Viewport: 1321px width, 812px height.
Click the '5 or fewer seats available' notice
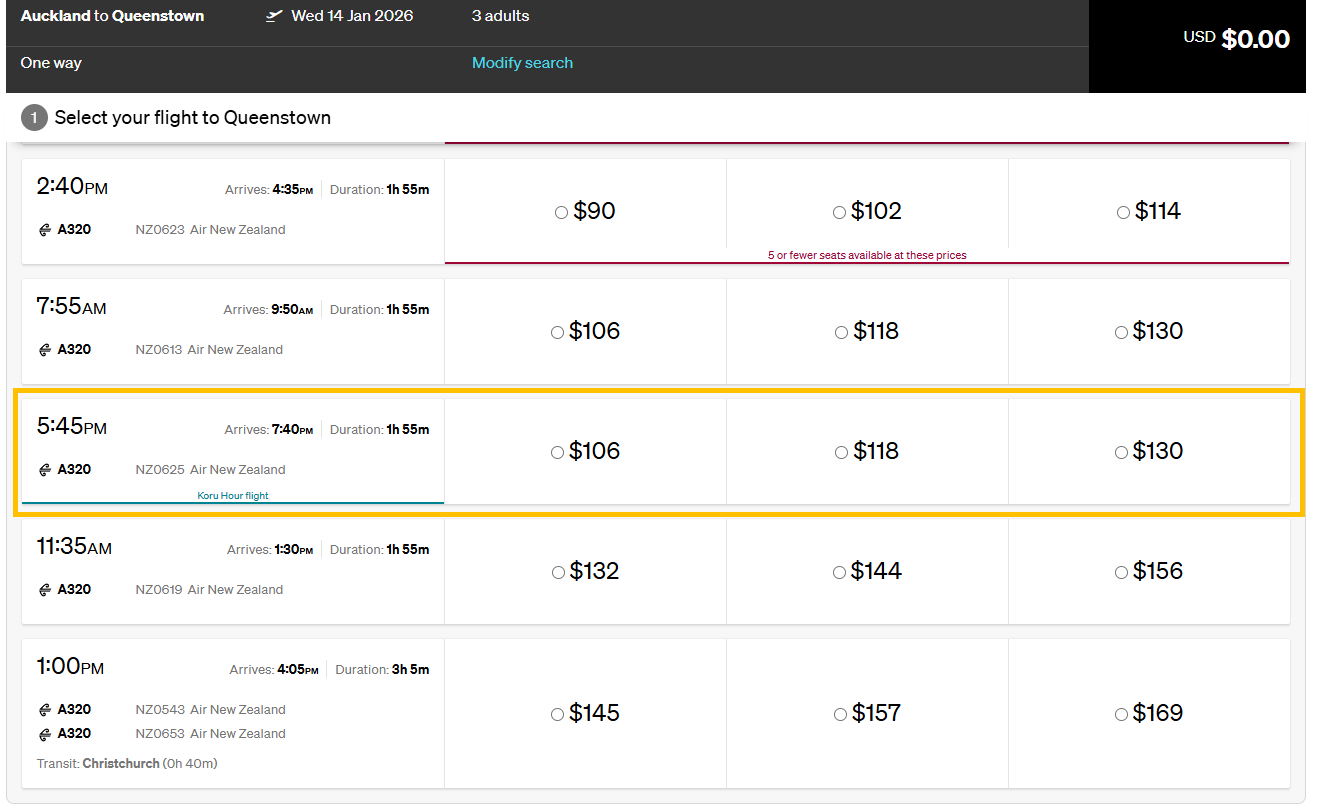[x=867, y=255]
